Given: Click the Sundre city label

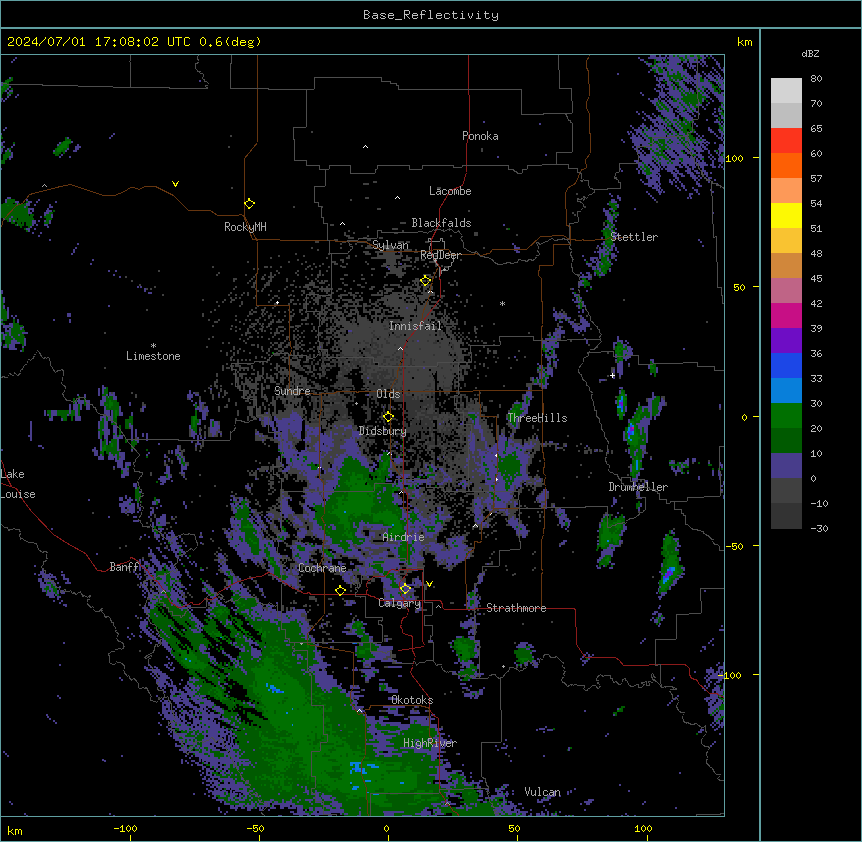Looking at the screenshot, I should click(292, 391).
